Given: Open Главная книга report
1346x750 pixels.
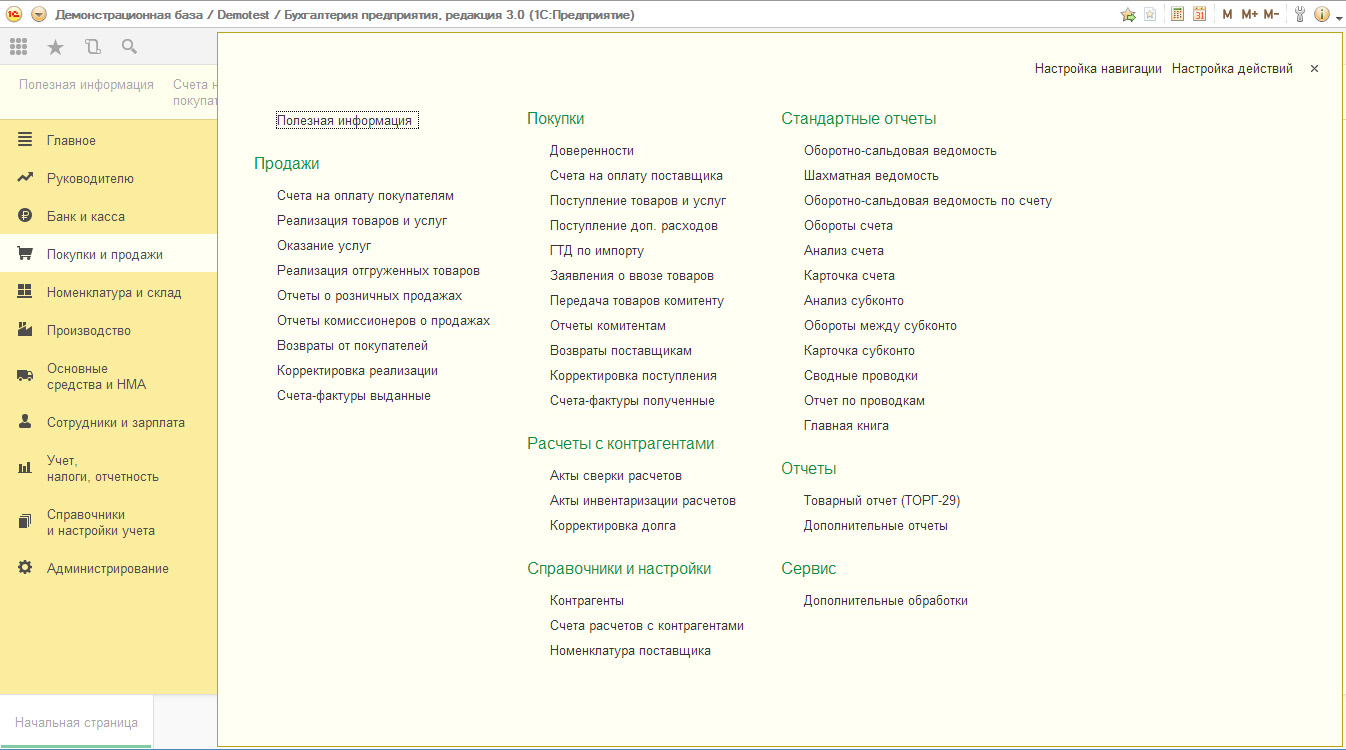Looking at the screenshot, I should (846, 426).
